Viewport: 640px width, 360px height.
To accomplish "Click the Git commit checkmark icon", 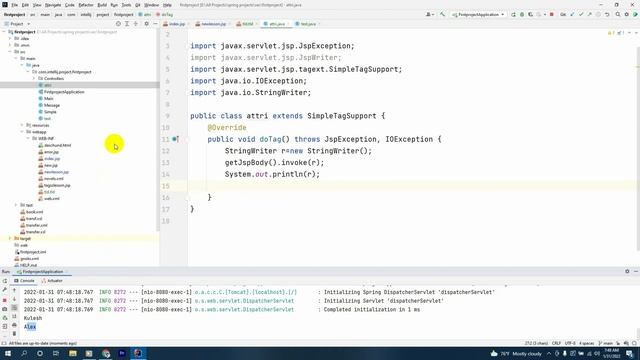I will point(581,15).
